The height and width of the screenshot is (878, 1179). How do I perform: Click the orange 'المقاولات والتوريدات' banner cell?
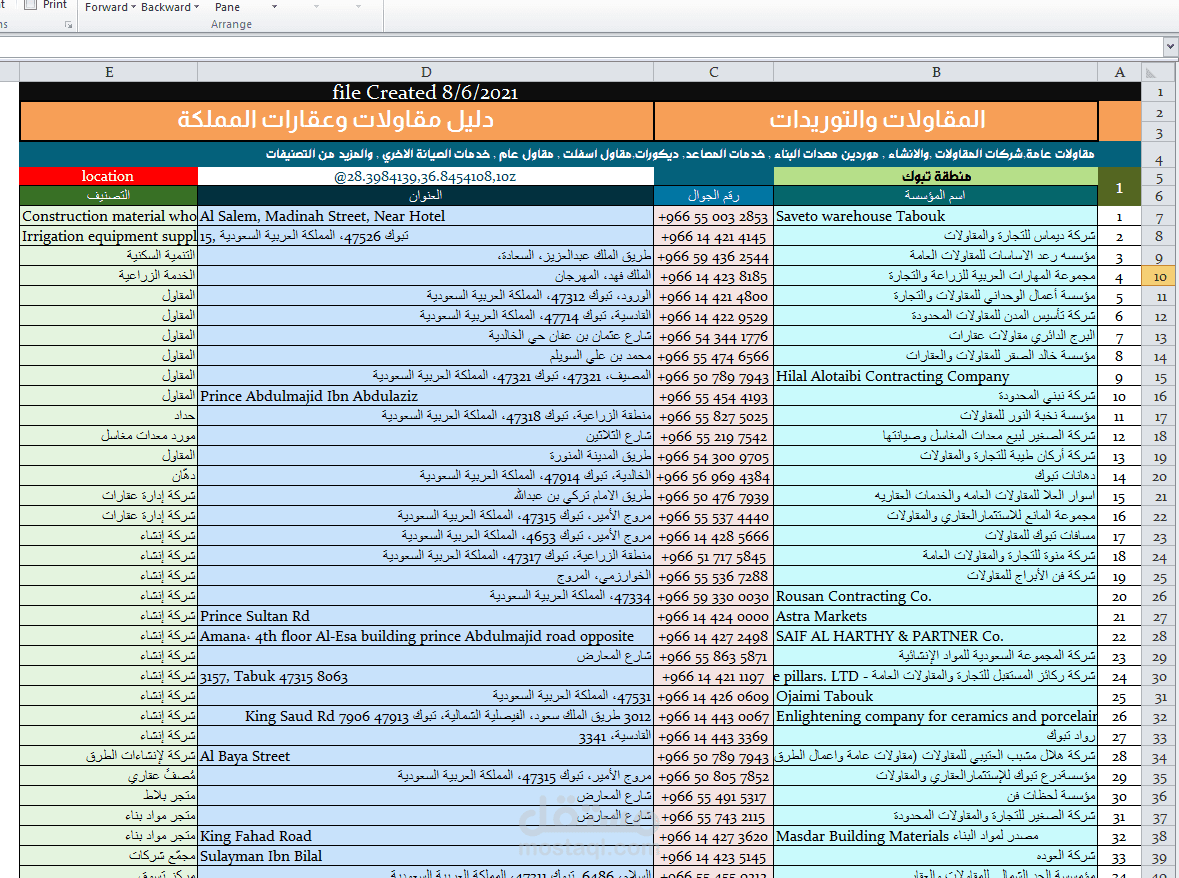click(x=876, y=120)
